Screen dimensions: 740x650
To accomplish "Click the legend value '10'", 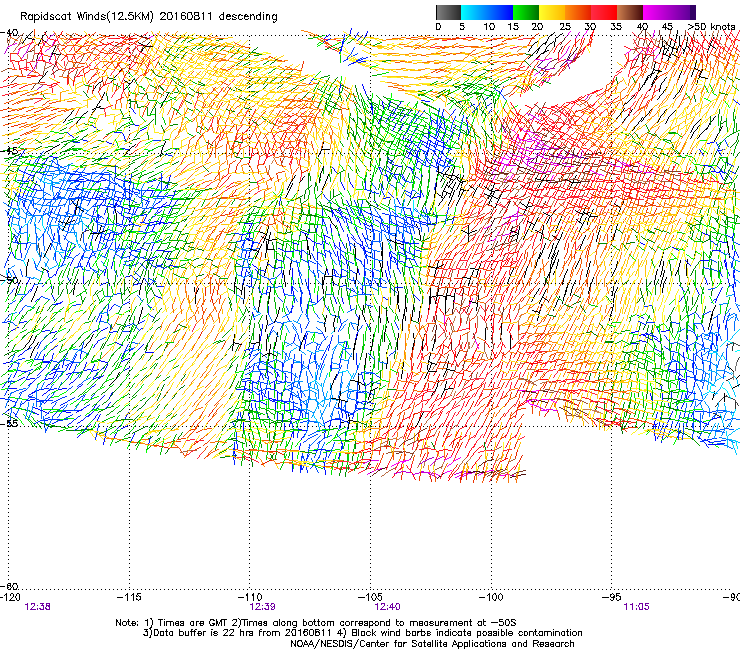I will click(489, 27).
